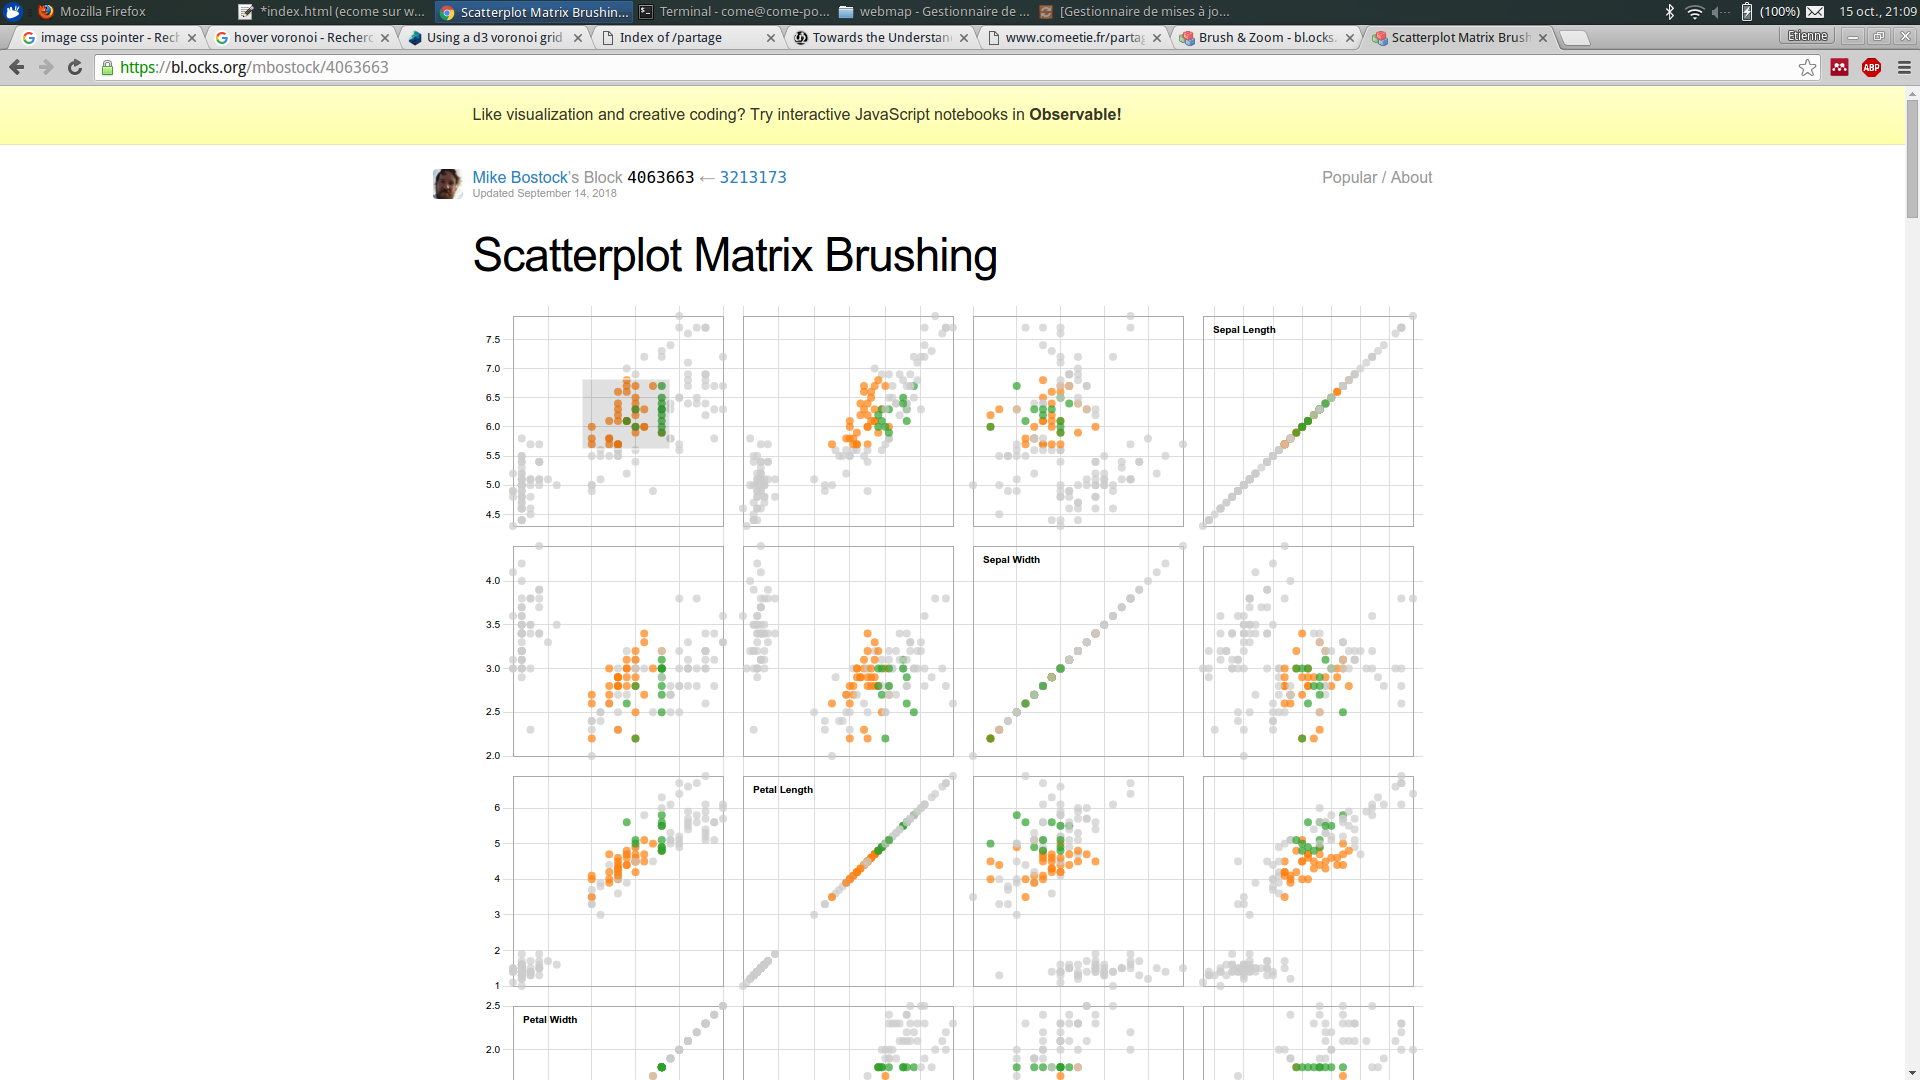Viewport: 1920px width, 1080px height.
Task: Open Mike Bostock's profile link
Action: (x=519, y=177)
